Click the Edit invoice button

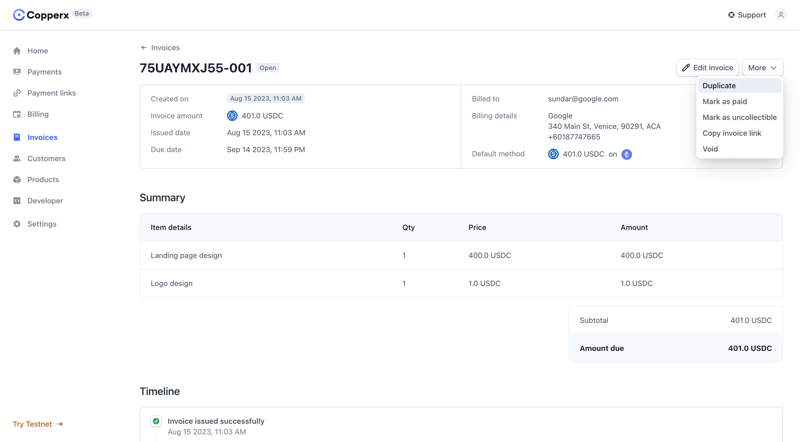pos(707,67)
